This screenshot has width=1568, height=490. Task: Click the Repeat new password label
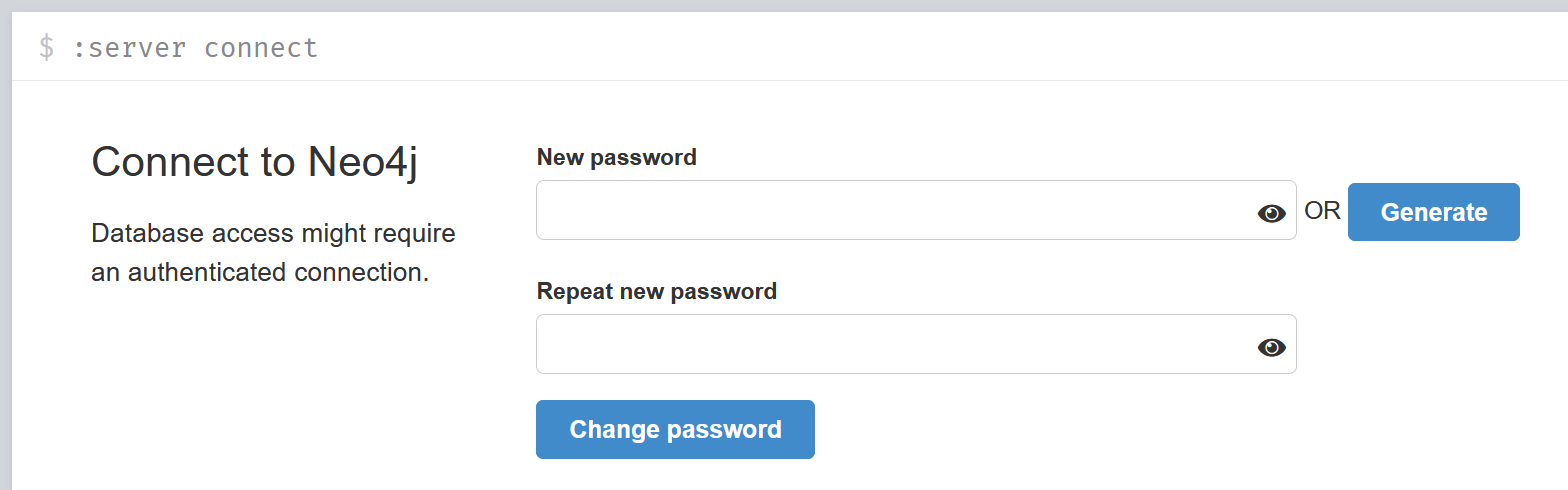(656, 291)
